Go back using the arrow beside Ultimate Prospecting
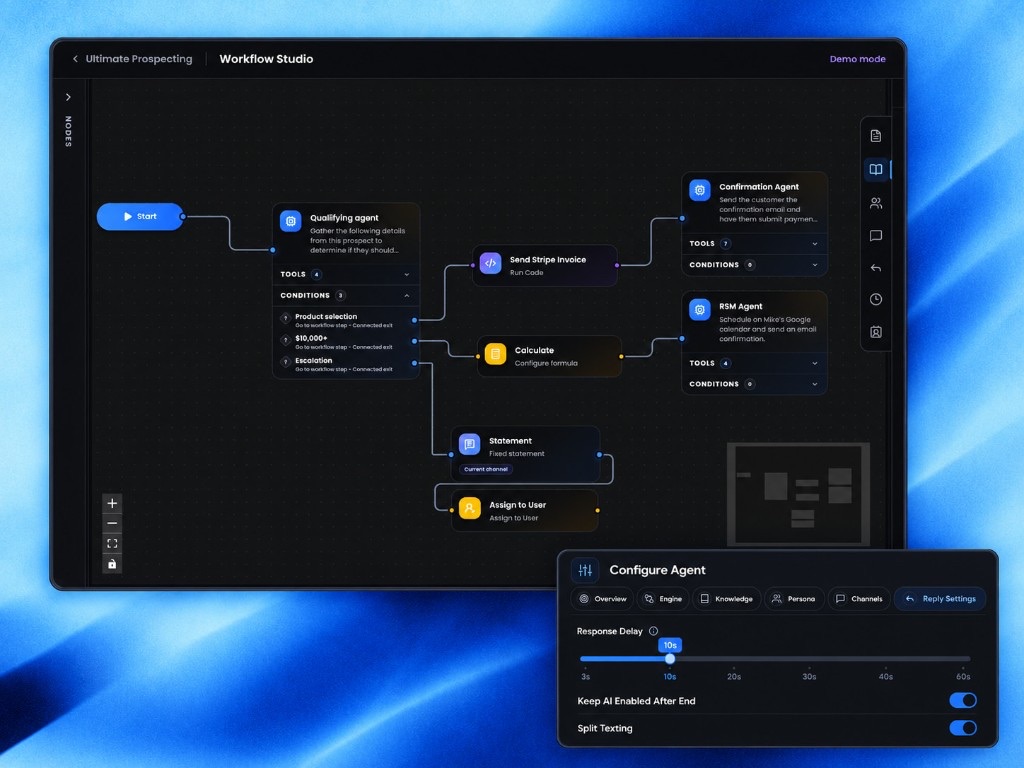1024x768 pixels. click(75, 59)
